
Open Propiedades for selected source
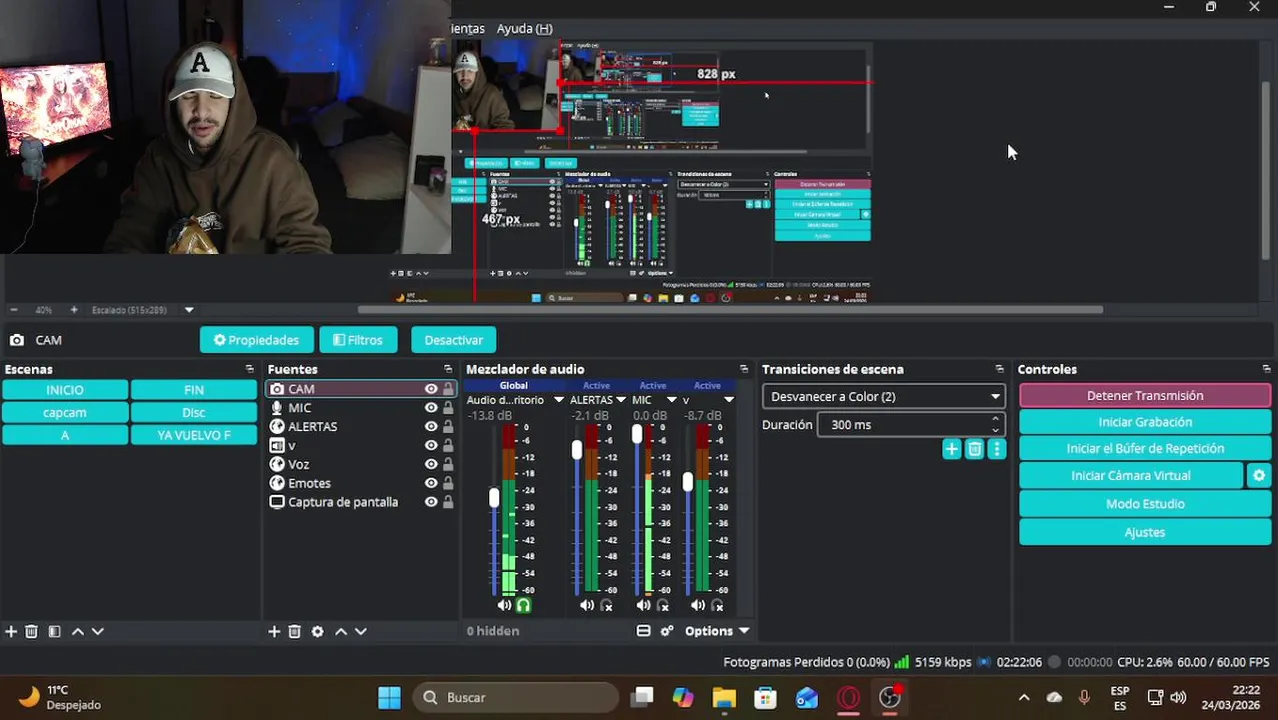tap(256, 340)
